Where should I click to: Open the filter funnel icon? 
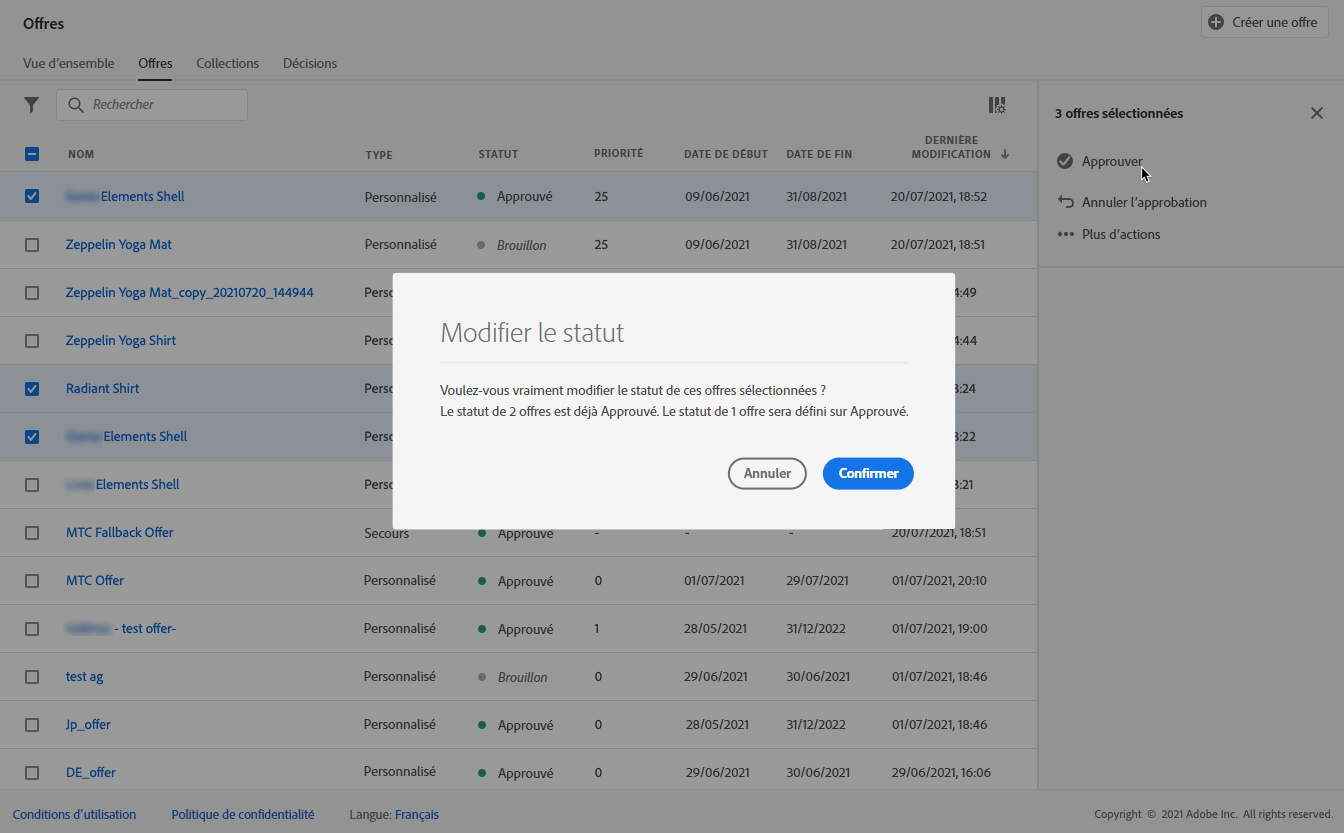[32, 104]
